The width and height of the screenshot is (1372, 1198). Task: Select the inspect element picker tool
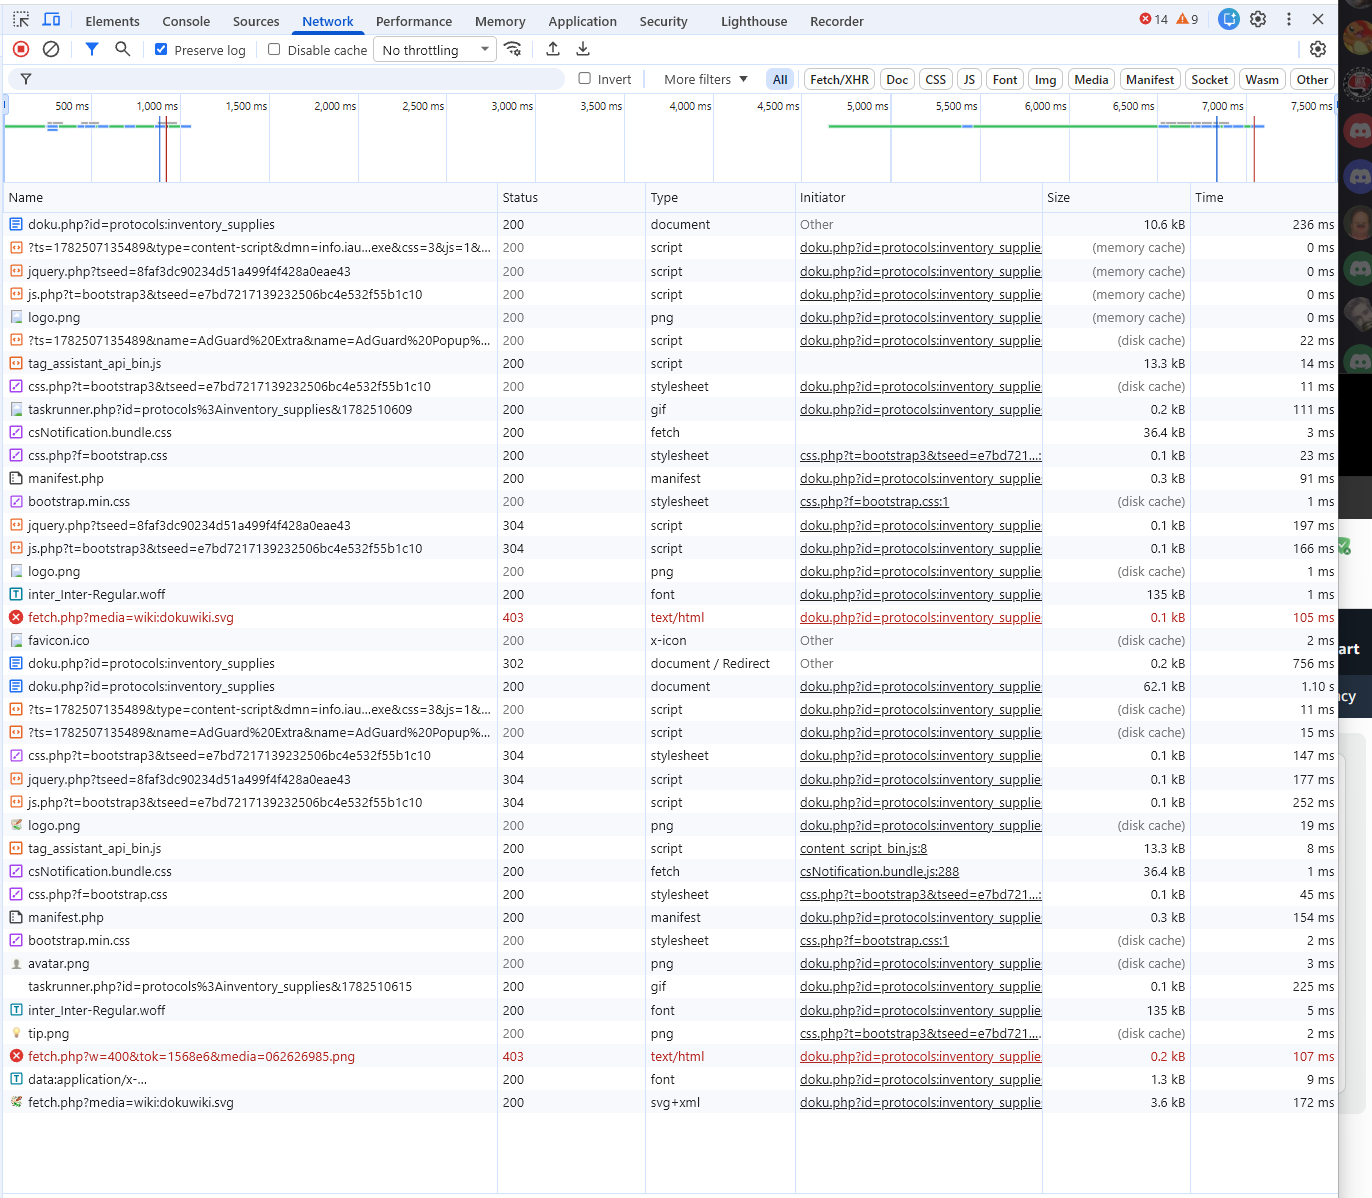(x=21, y=19)
